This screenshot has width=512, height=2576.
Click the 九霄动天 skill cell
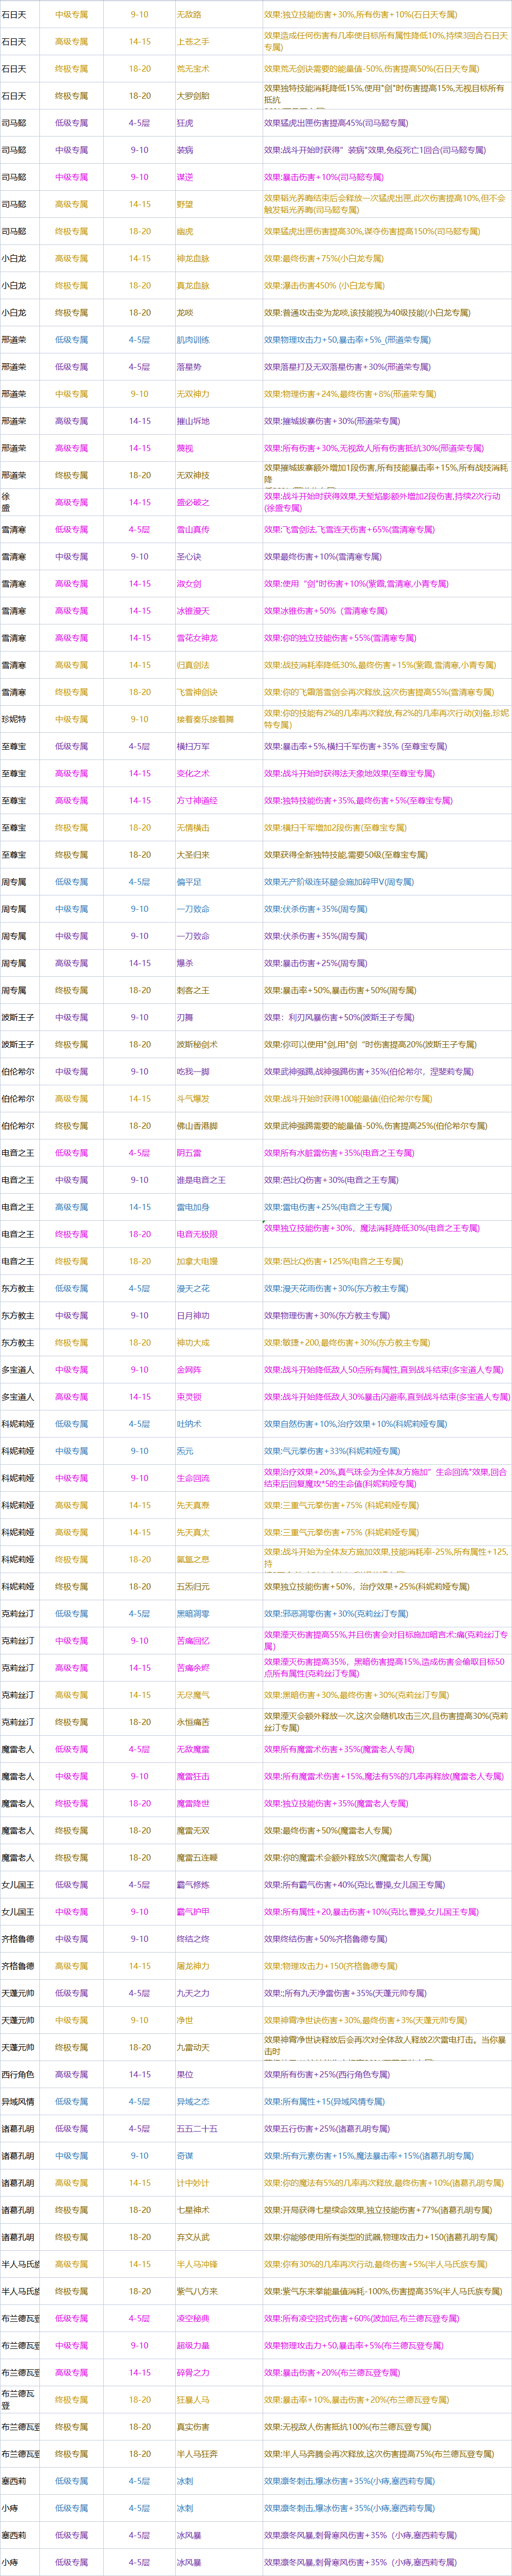(193, 2046)
